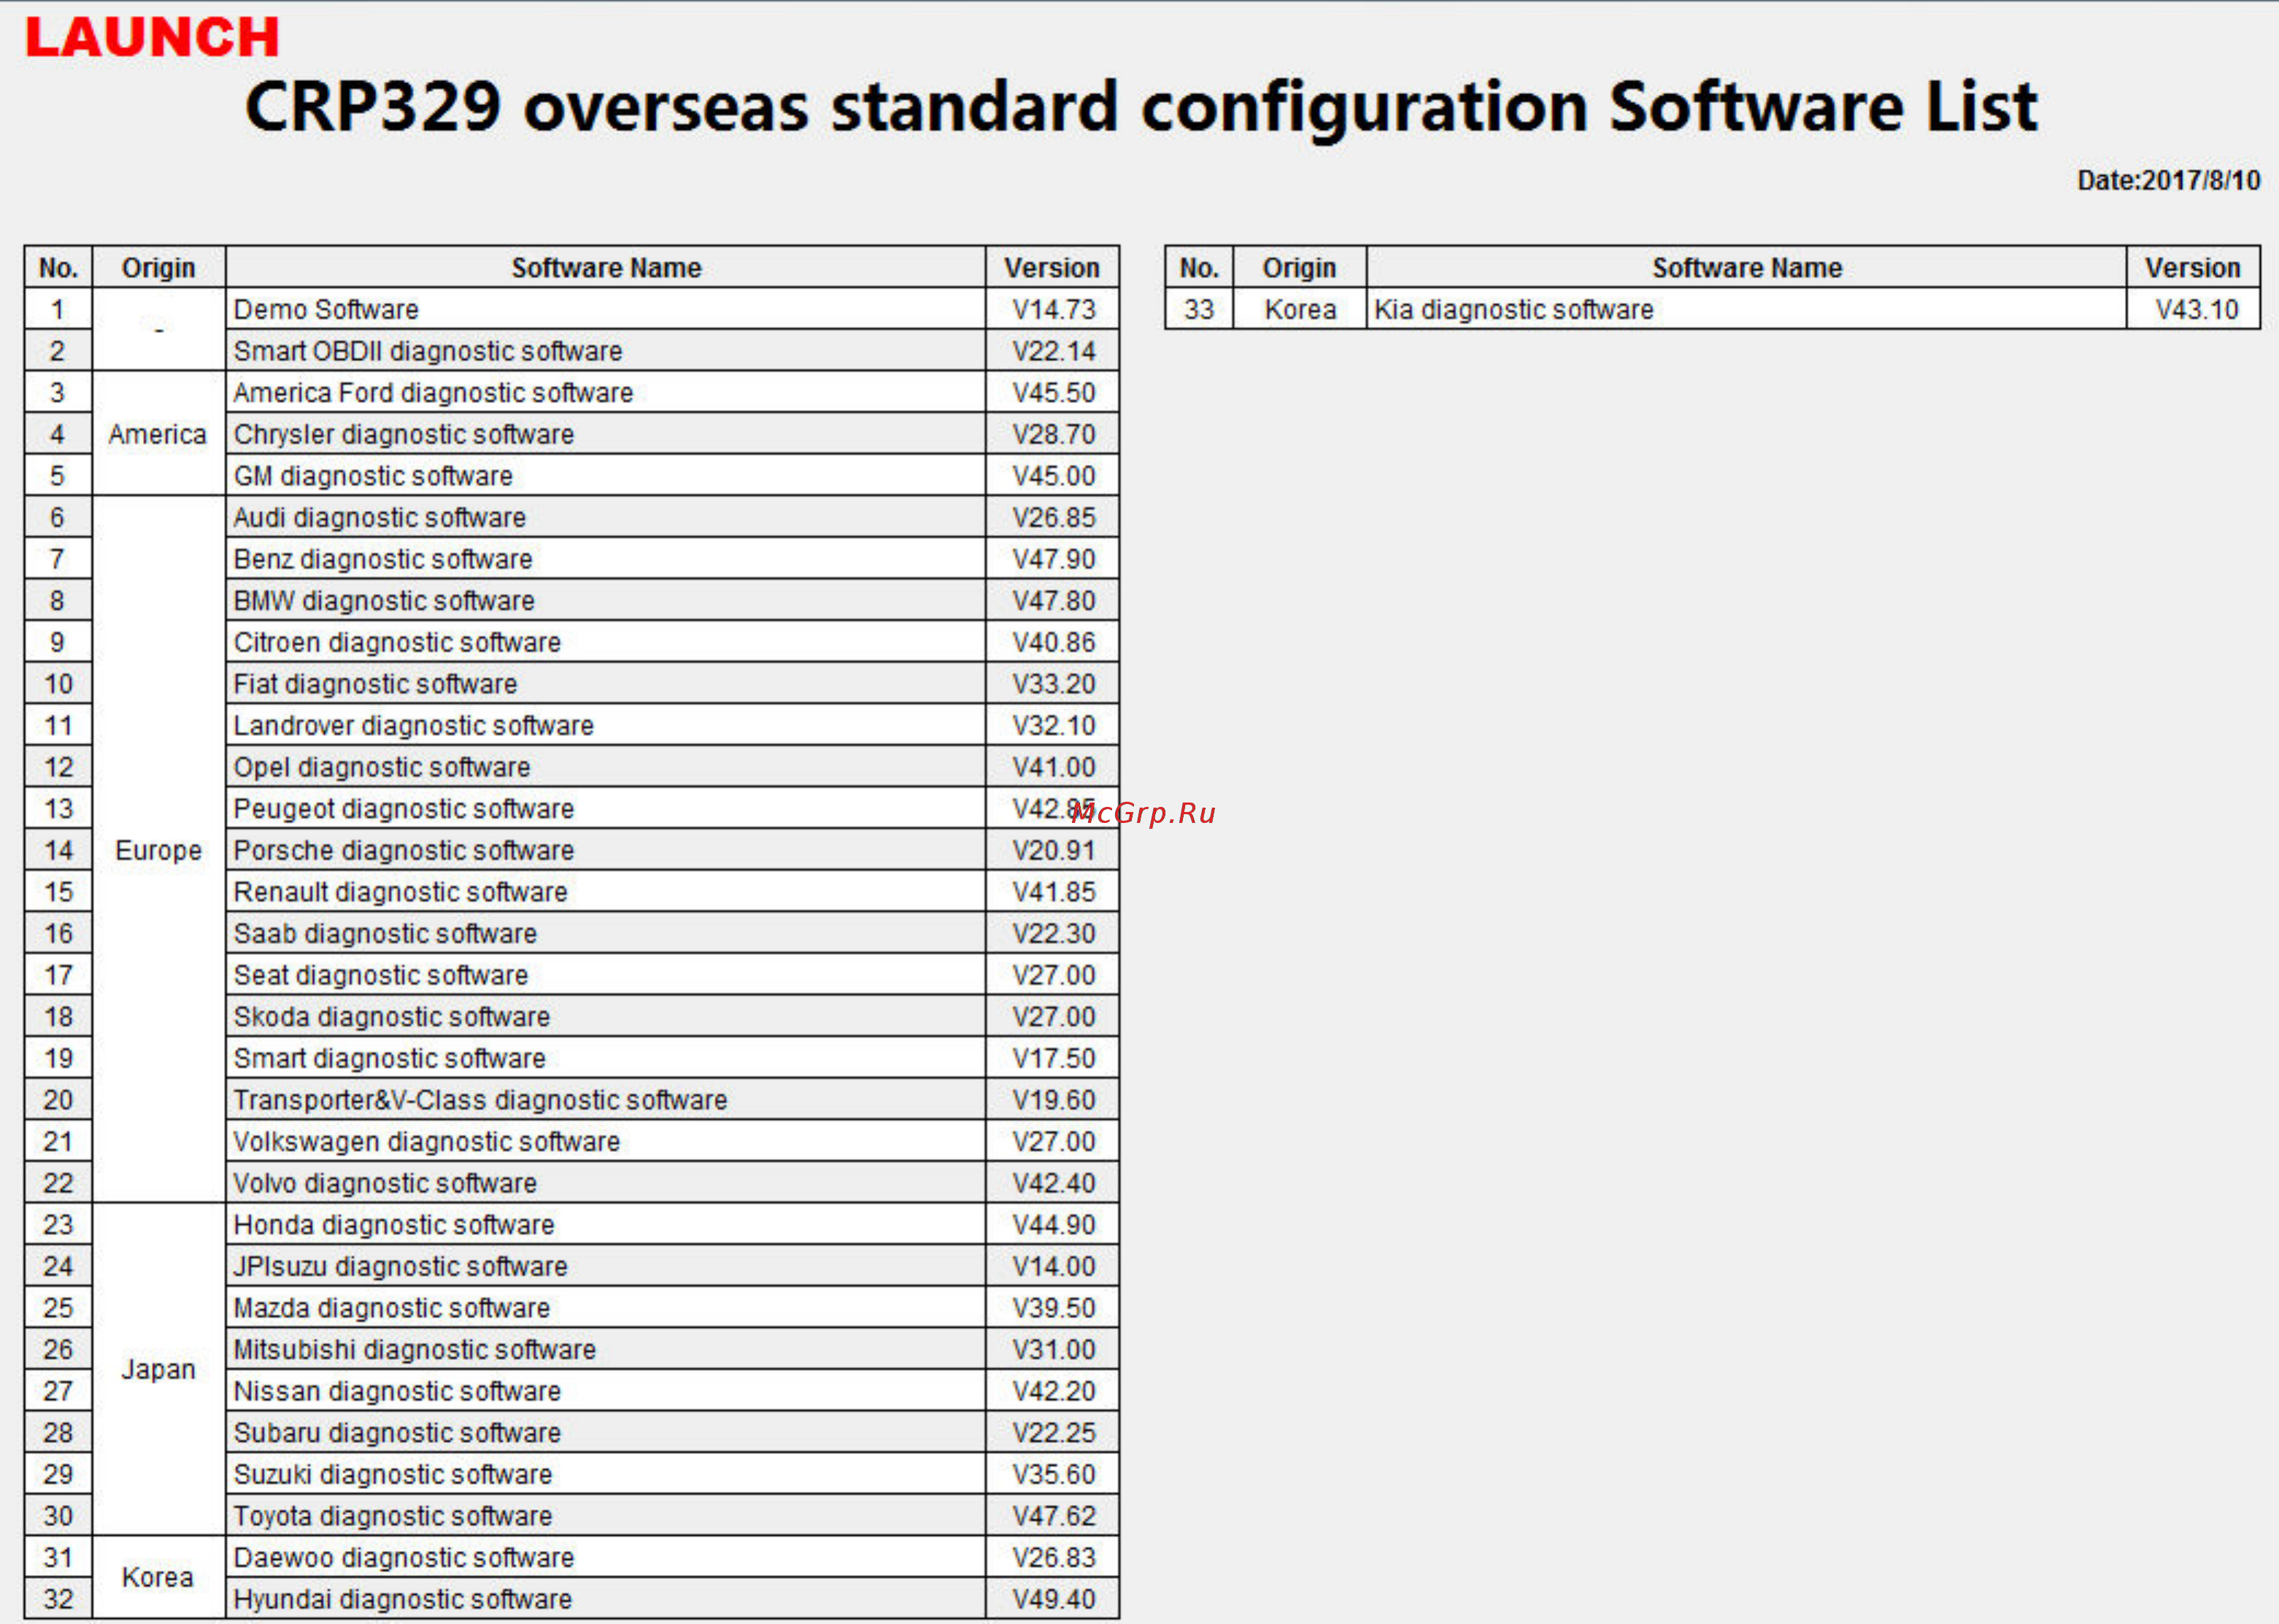The width and height of the screenshot is (2279, 1624).
Task: Click Transporter&V-Class diagnostic software
Action: (x=606, y=1100)
